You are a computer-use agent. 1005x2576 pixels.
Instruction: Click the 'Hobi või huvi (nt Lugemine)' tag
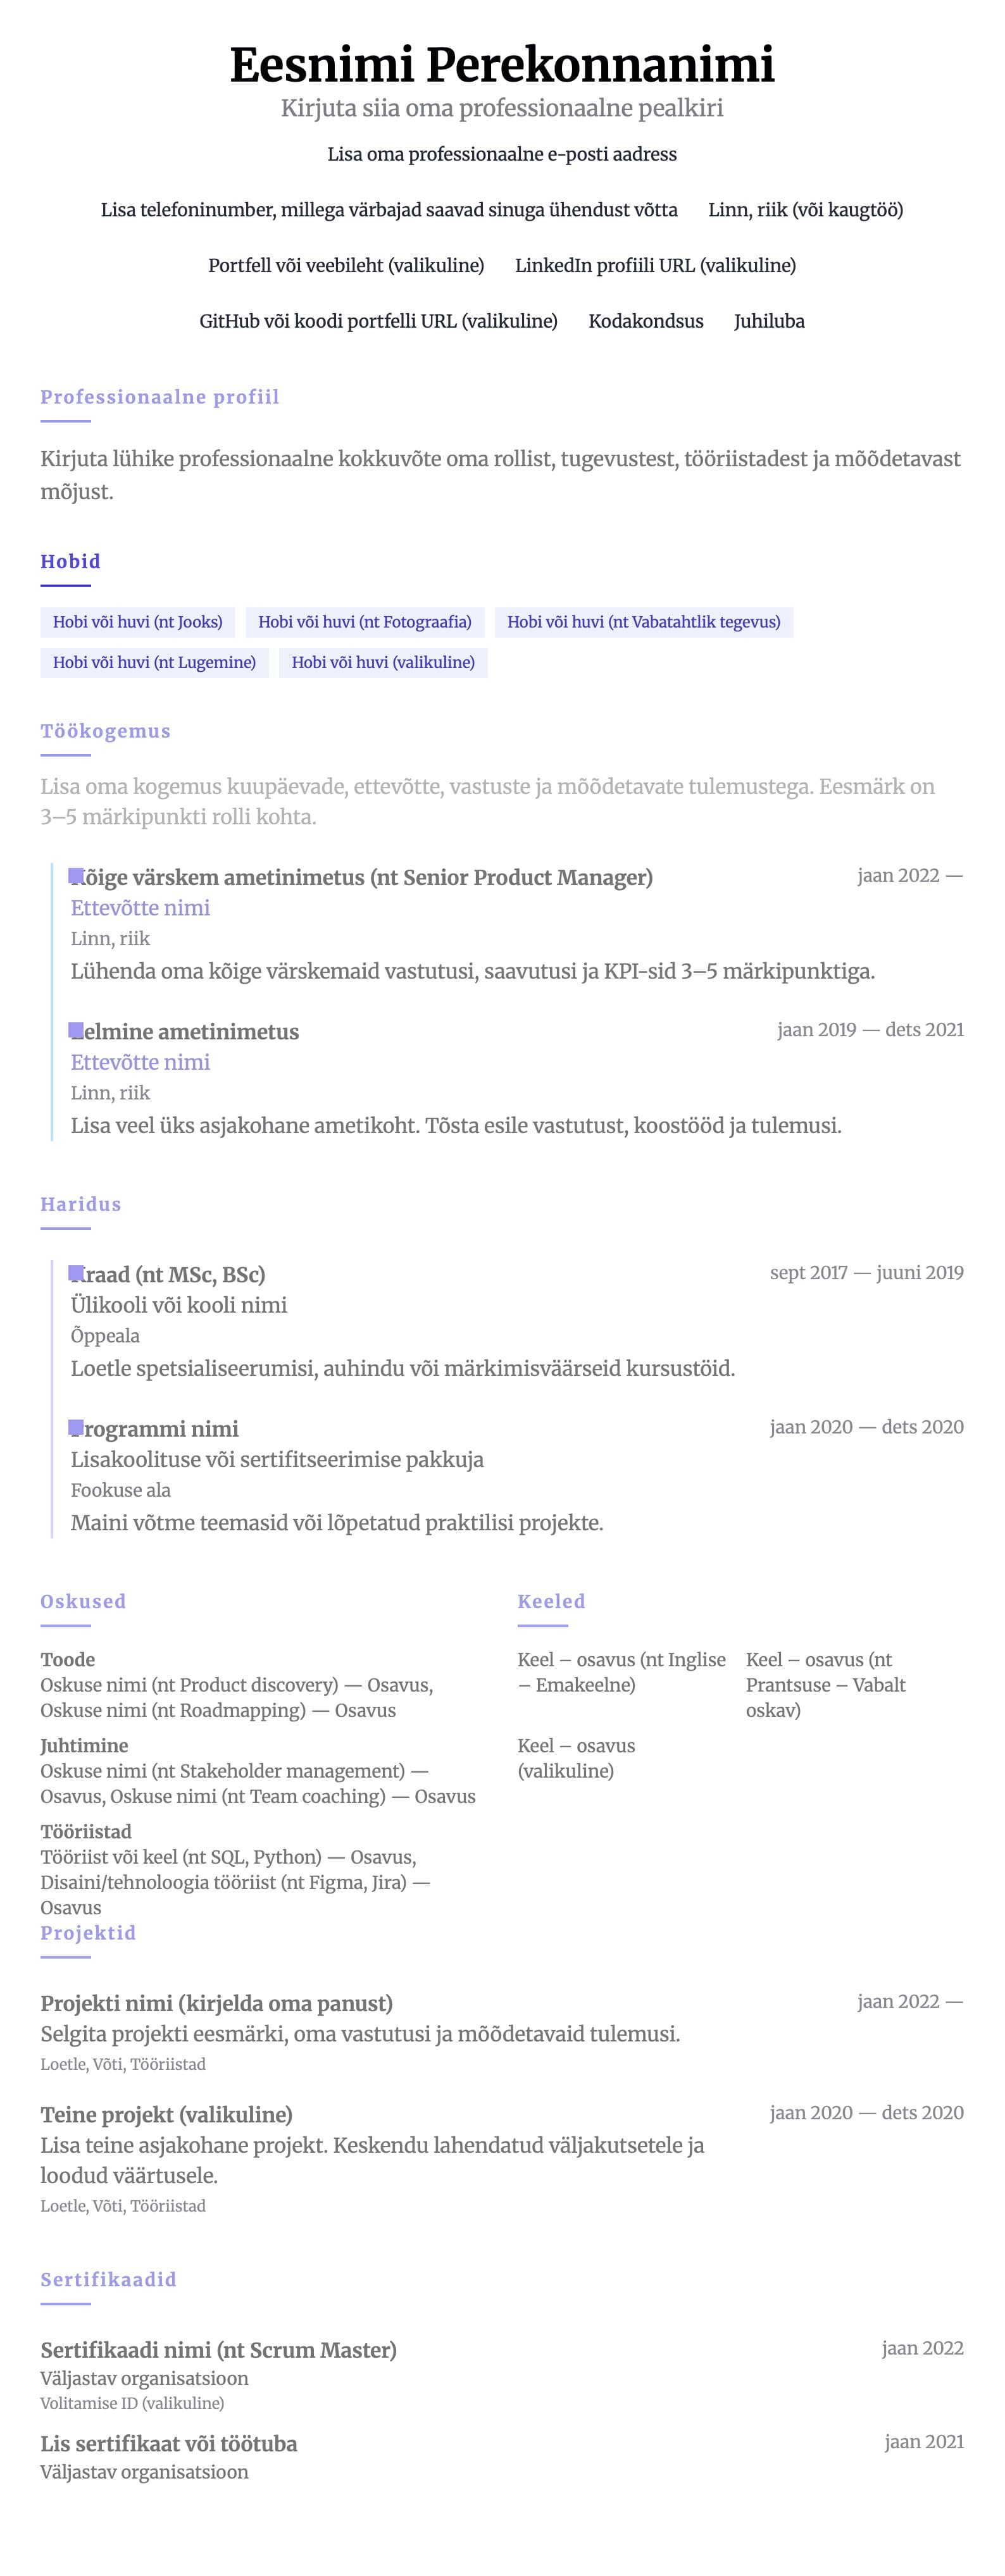154,662
